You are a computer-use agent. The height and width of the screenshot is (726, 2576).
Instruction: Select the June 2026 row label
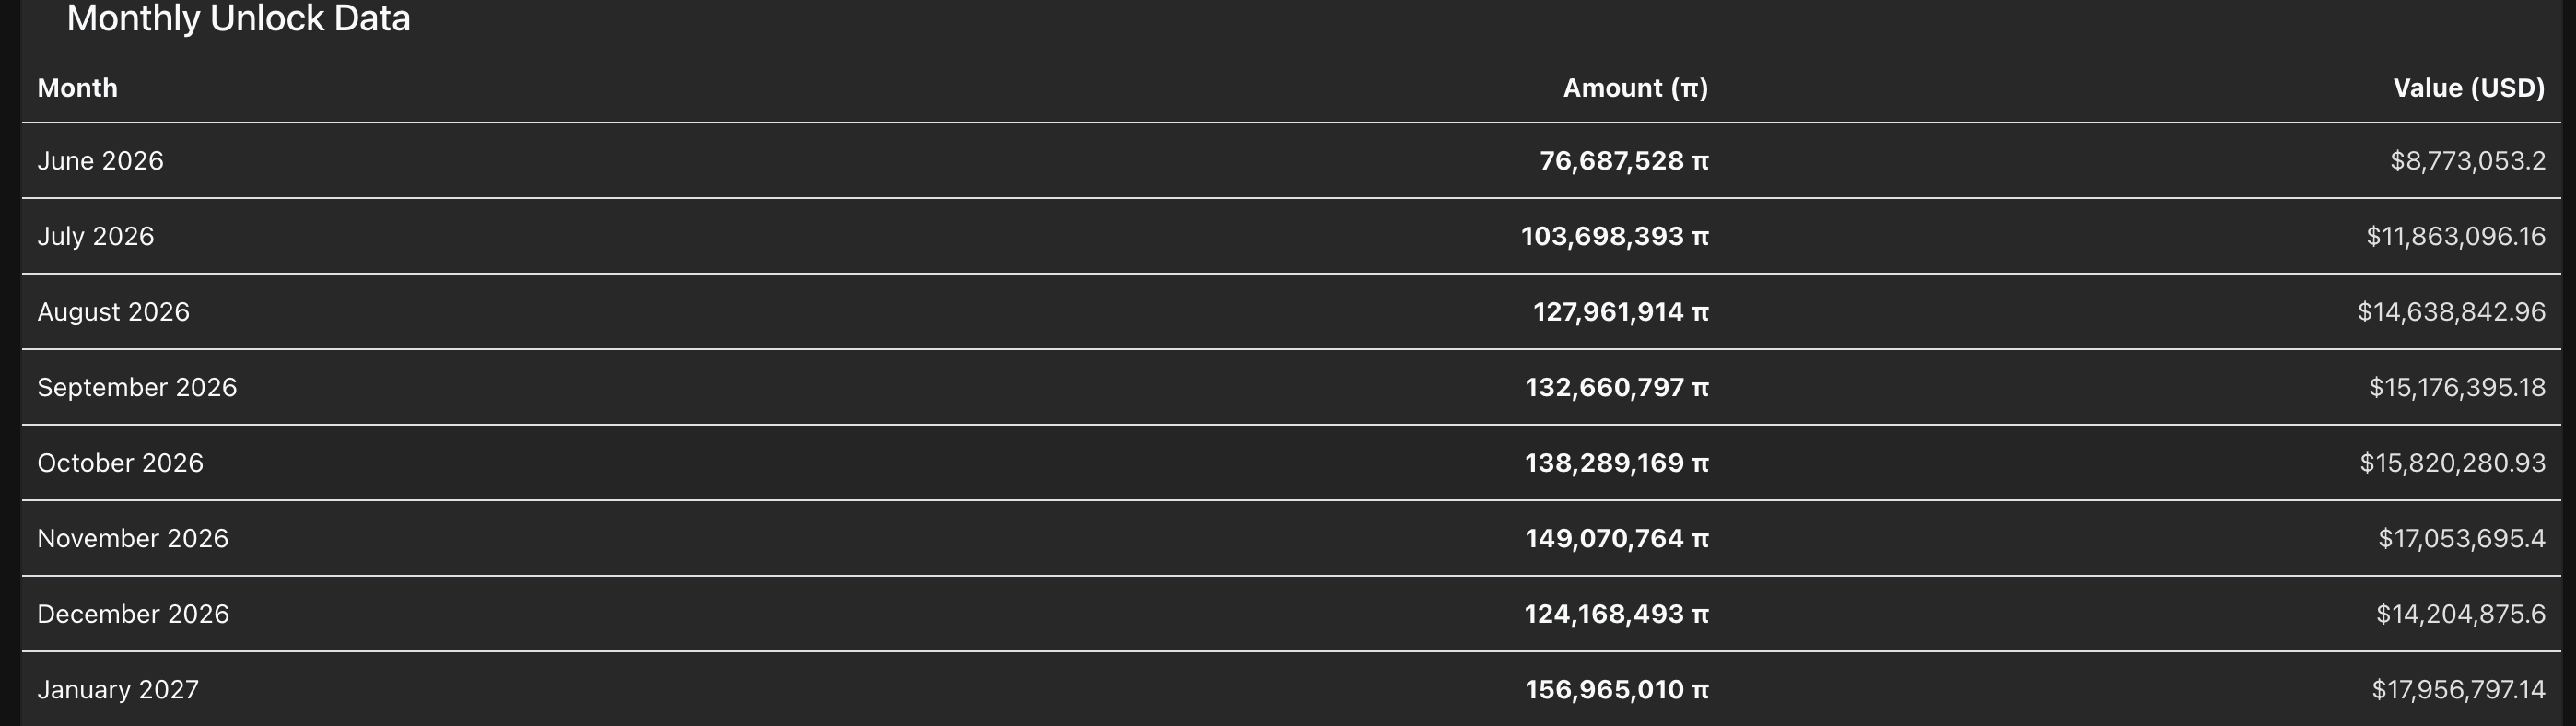[x=100, y=161]
